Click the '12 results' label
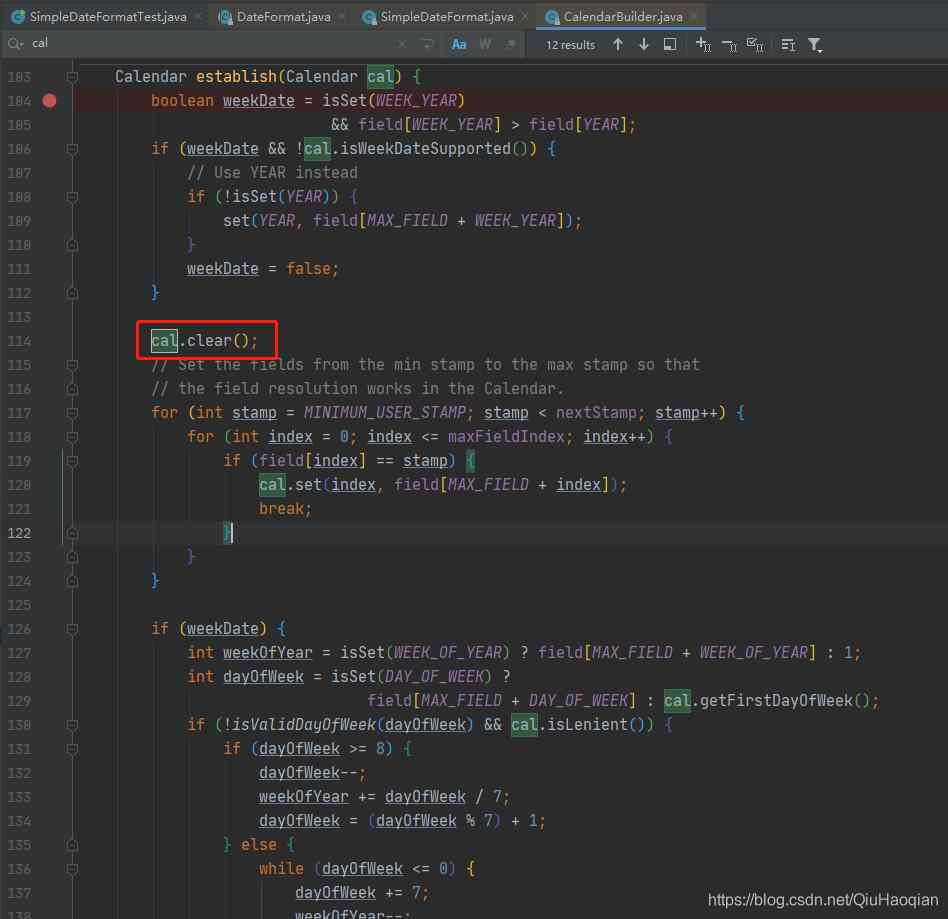This screenshot has height=919, width=948. (x=570, y=45)
